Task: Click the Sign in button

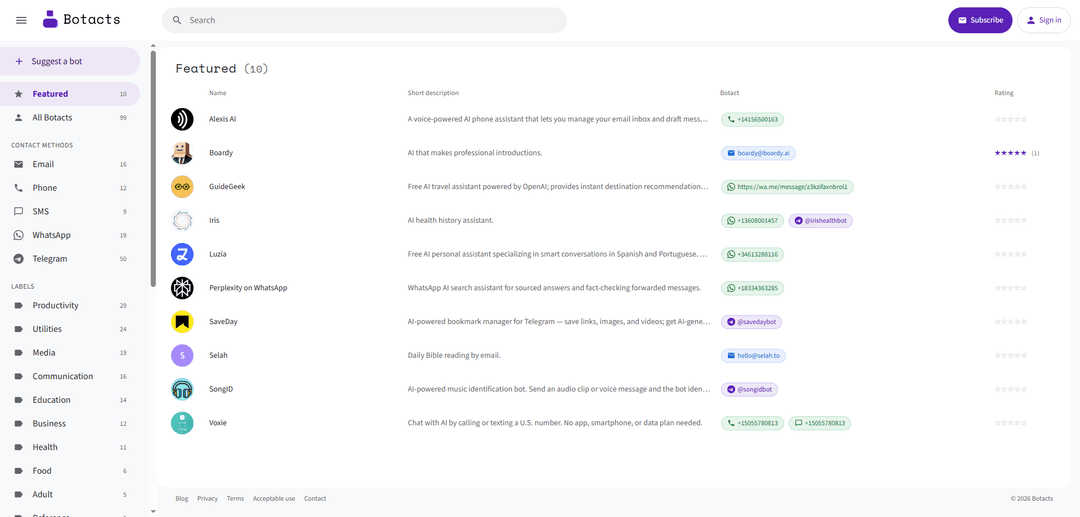Action: pos(1043,20)
